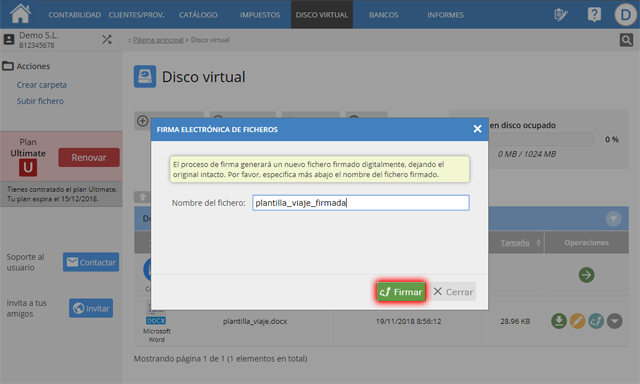640x384 pixels.
Task: Click the Disco virtual drive icon
Action: 145,76
